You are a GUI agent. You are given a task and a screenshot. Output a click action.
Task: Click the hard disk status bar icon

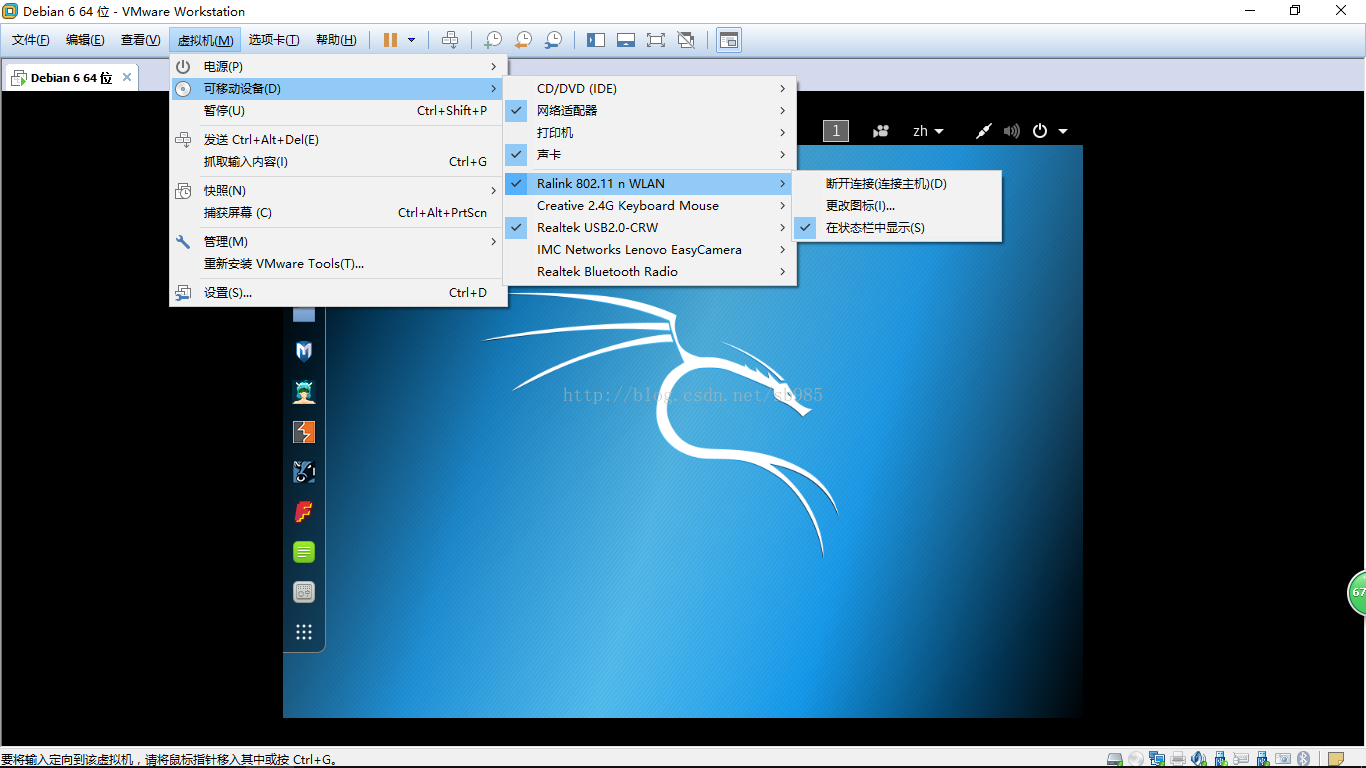point(1115,759)
